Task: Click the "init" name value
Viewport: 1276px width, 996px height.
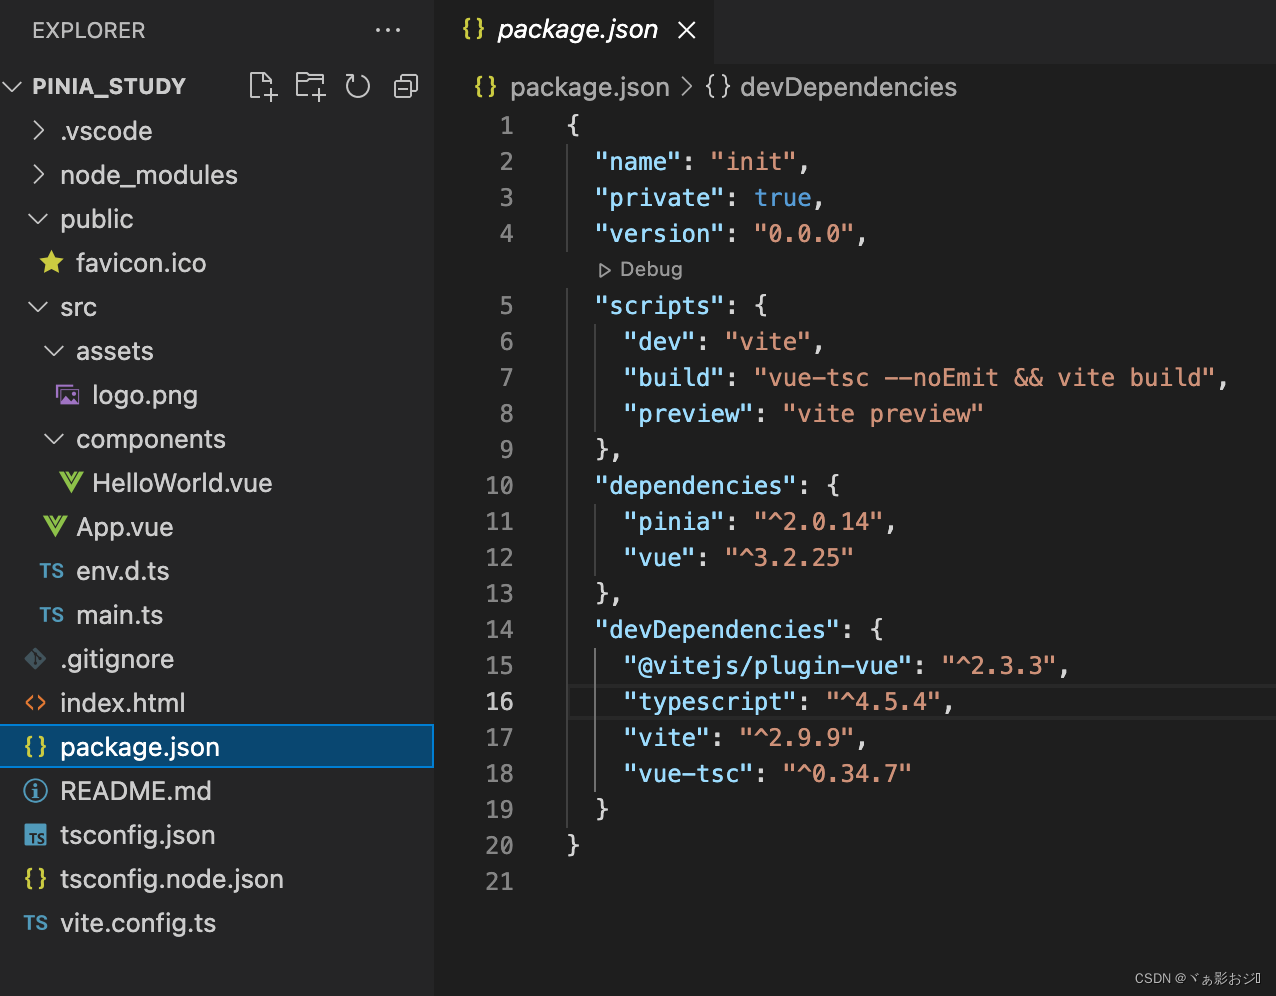Action: point(754,161)
